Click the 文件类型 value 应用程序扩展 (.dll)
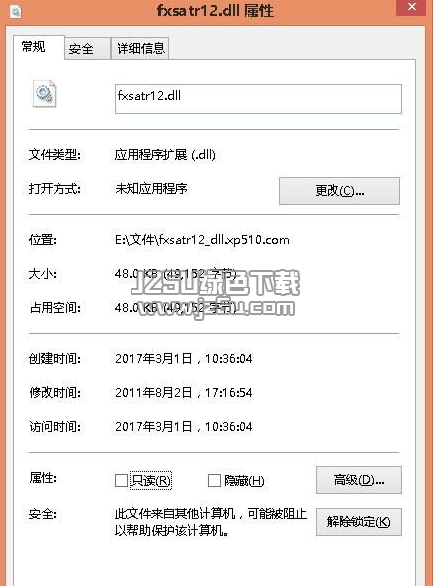The image size is (433, 586). (165, 155)
